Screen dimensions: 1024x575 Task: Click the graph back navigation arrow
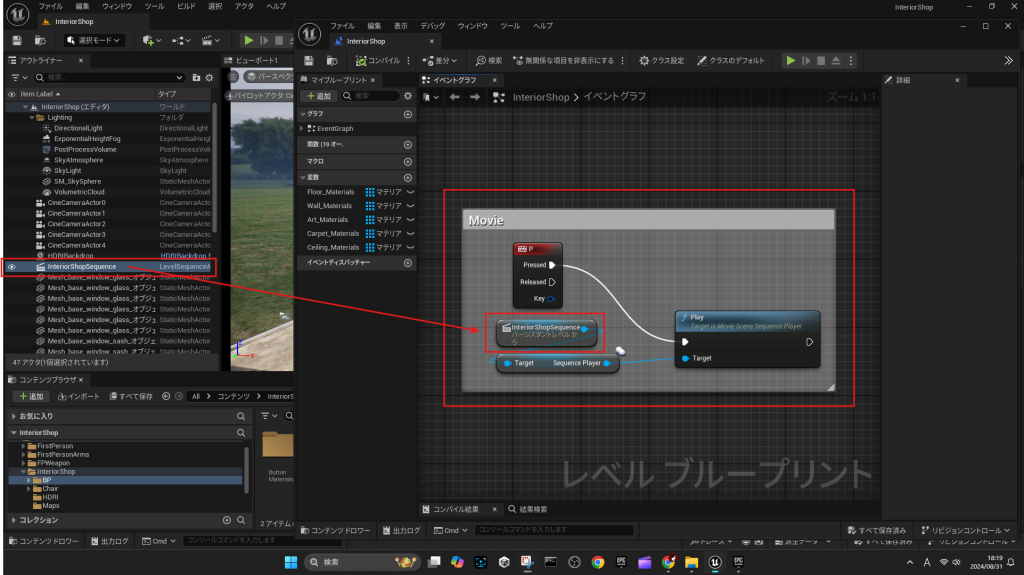(x=455, y=97)
